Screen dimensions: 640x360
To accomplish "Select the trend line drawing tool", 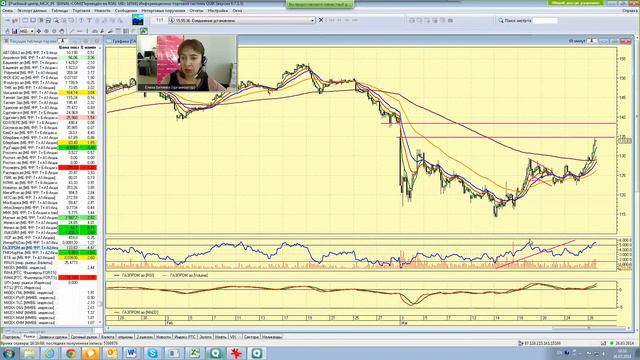I will click(x=72, y=31).
